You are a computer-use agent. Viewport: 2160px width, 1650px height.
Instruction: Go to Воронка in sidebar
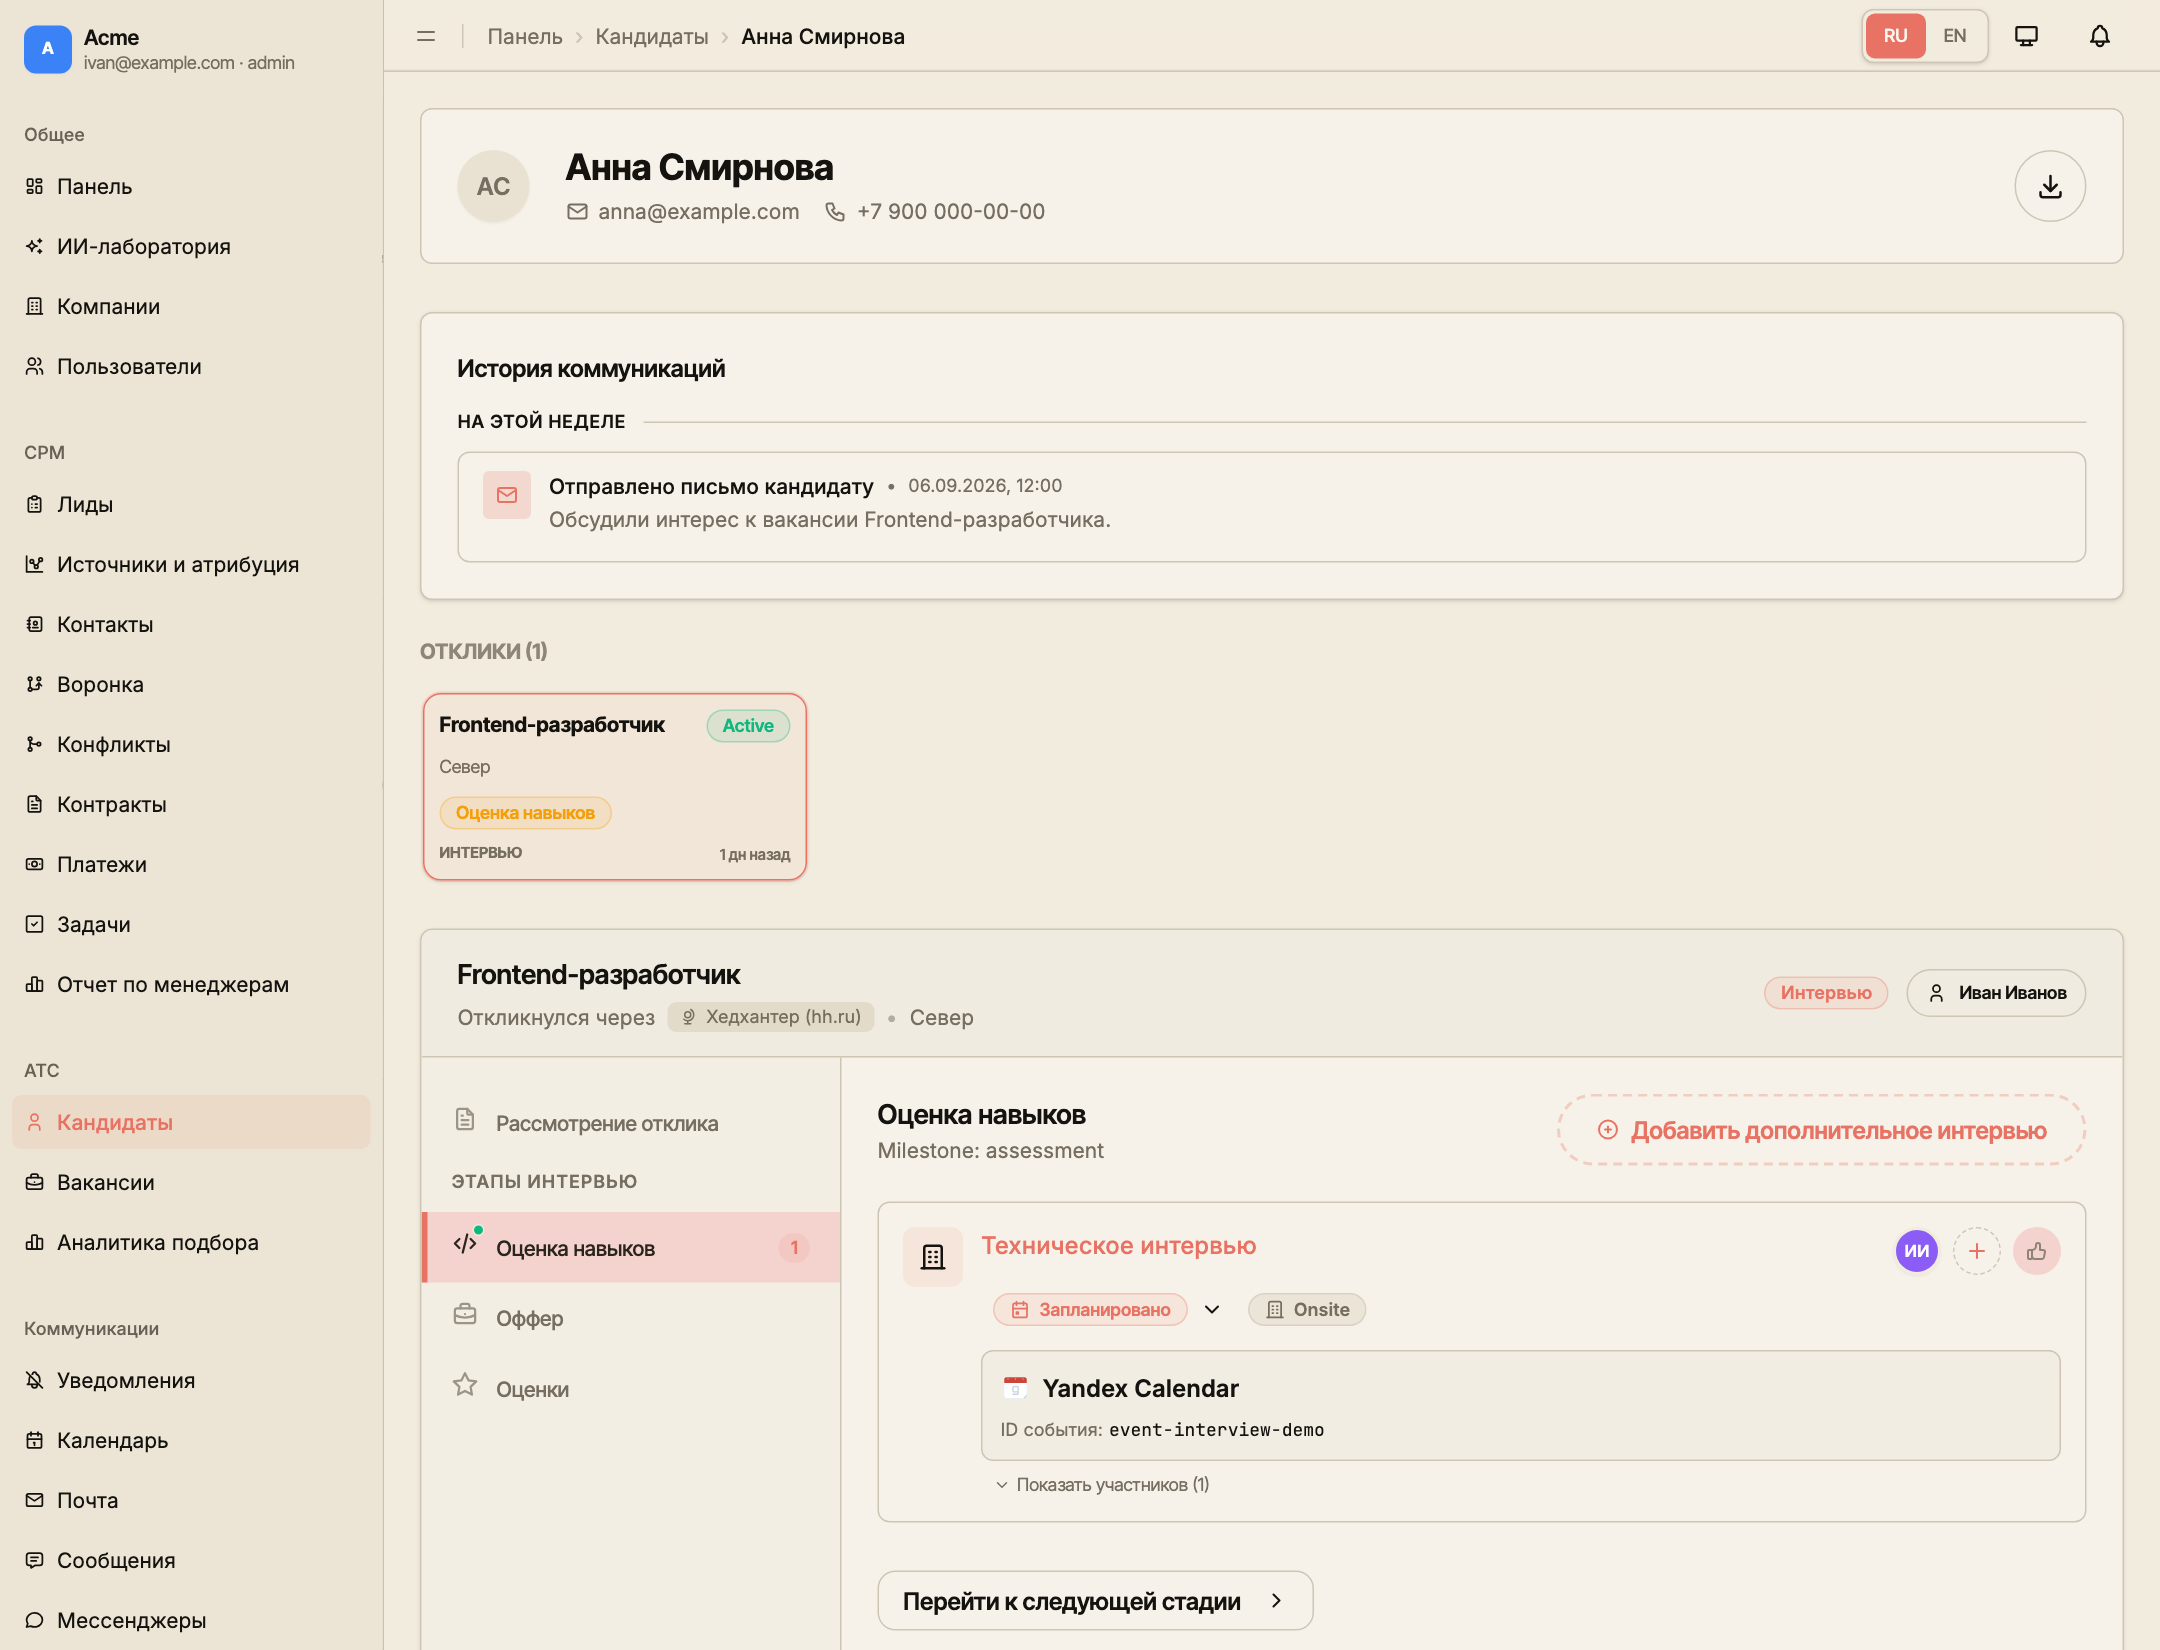click(x=191, y=684)
